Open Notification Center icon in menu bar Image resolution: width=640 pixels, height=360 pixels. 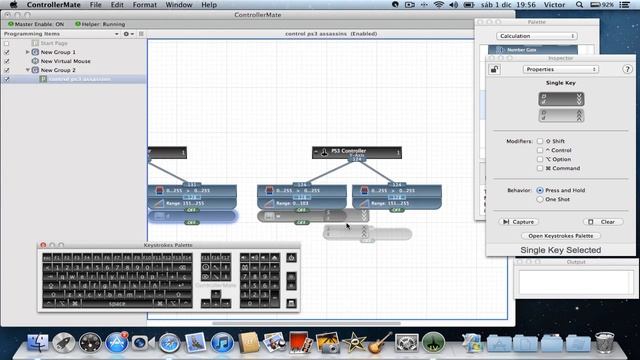625,5
